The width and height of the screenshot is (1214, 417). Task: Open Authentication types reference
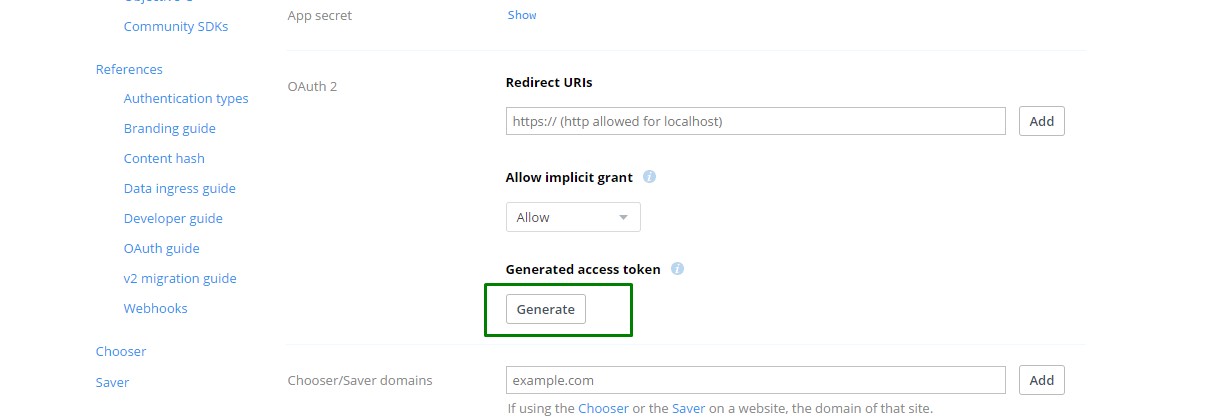click(186, 98)
